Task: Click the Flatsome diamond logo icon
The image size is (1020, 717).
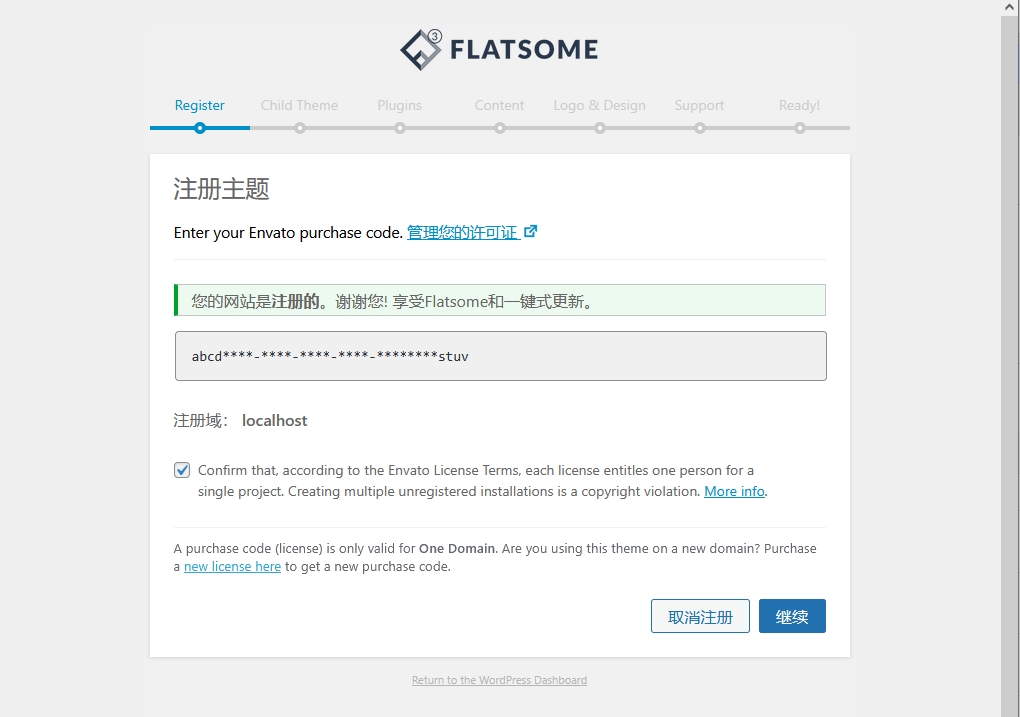Action: click(421, 49)
